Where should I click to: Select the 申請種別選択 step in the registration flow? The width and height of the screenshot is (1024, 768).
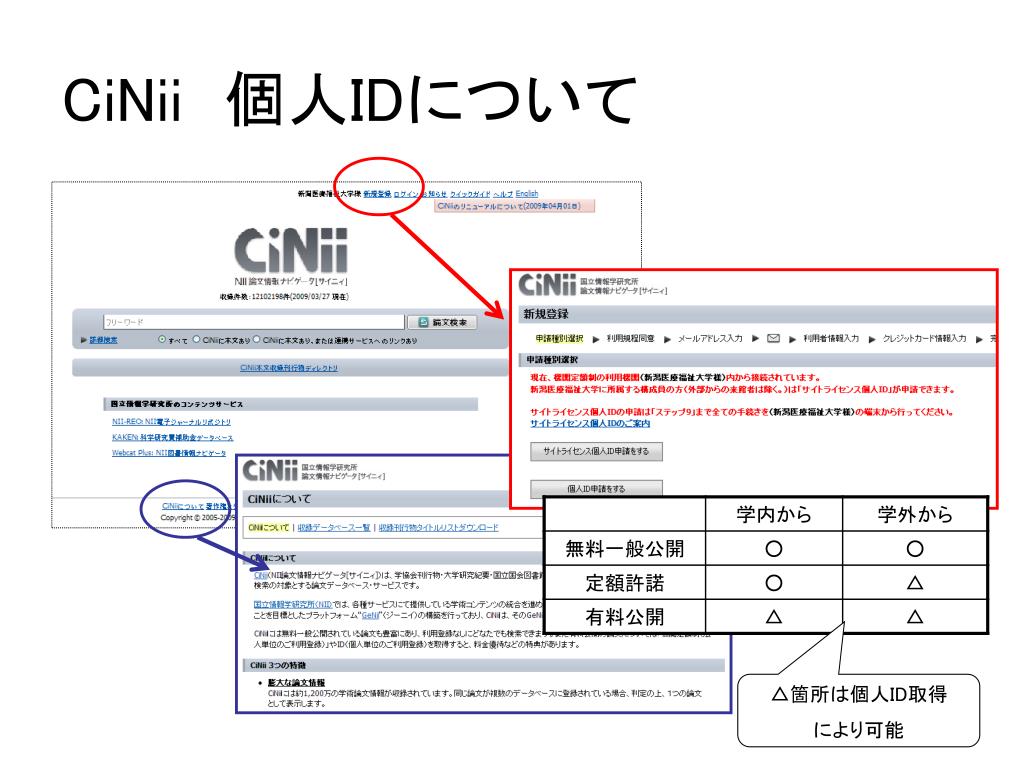coord(559,338)
